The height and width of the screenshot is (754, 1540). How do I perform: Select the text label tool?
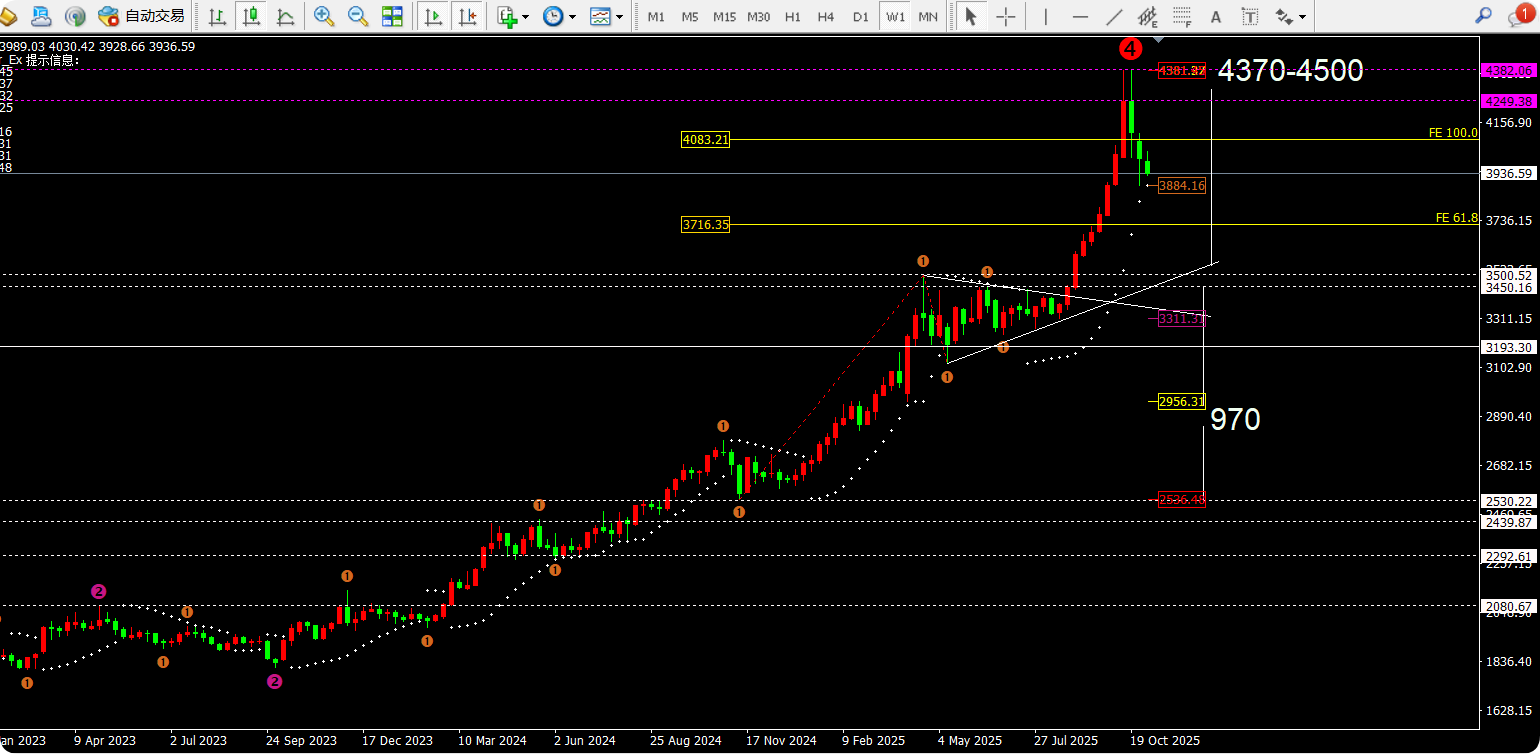point(1250,16)
